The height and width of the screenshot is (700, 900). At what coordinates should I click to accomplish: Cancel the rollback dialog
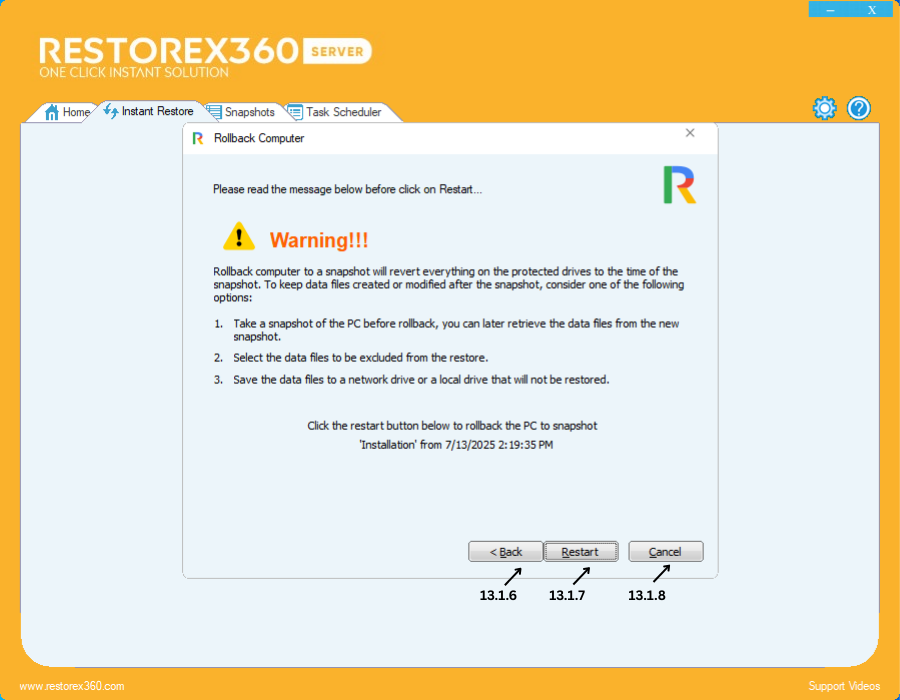tap(665, 551)
